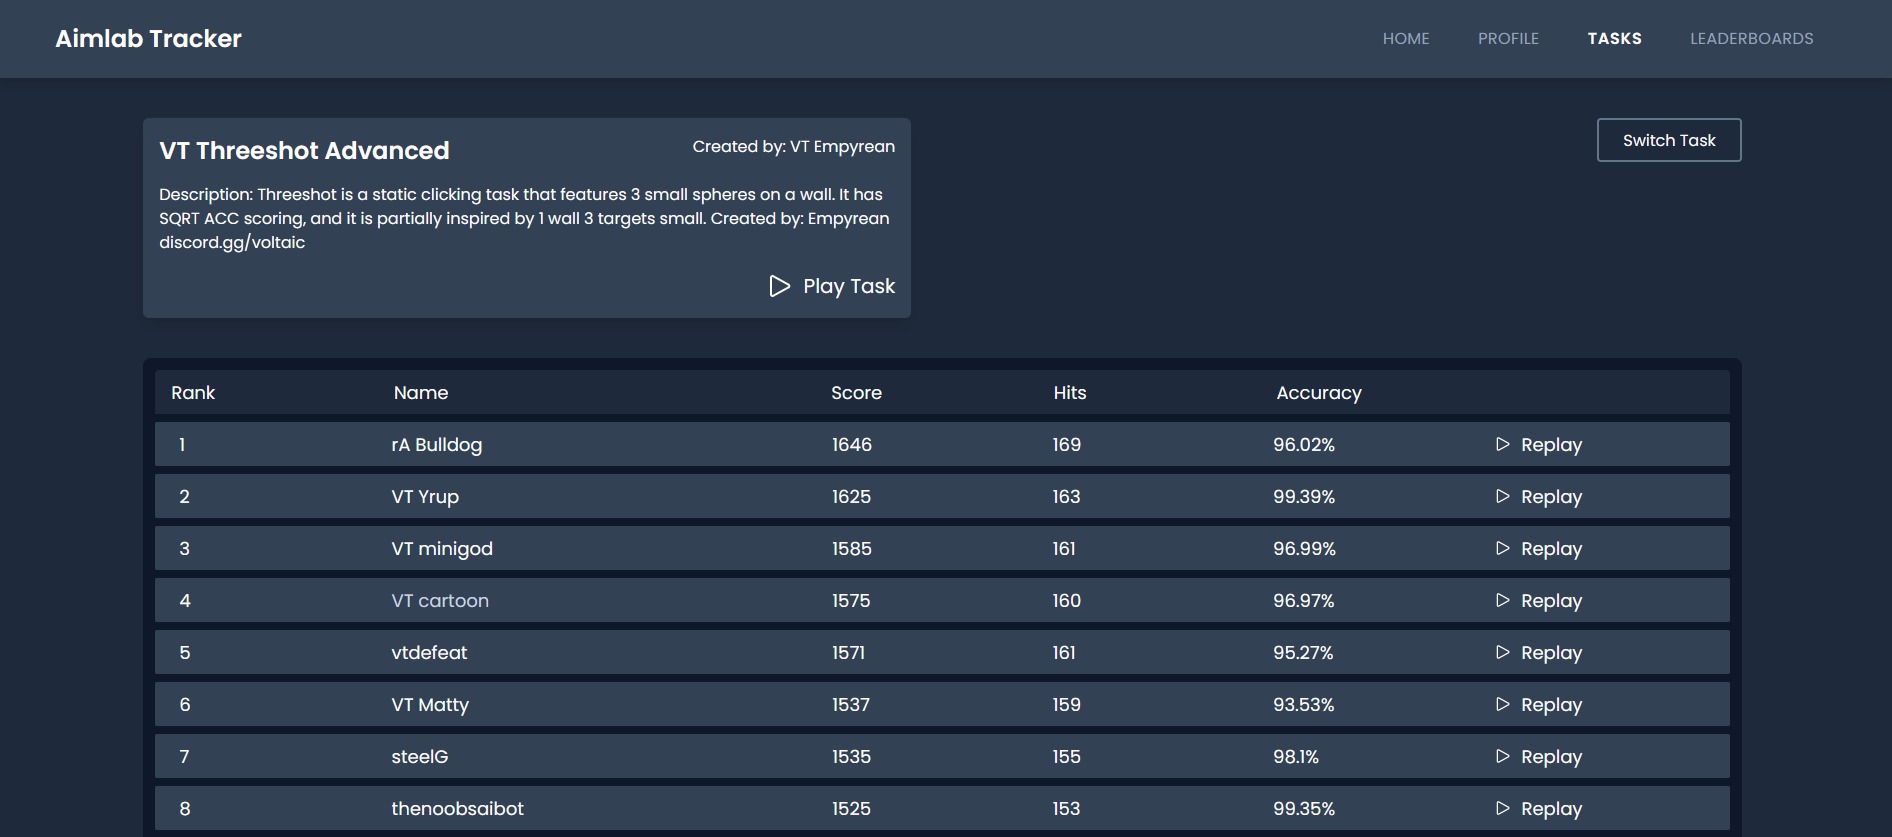The image size is (1892, 837).
Task: Click the player name rA Bulldog
Action: pyautogui.click(x=436, y=444)
